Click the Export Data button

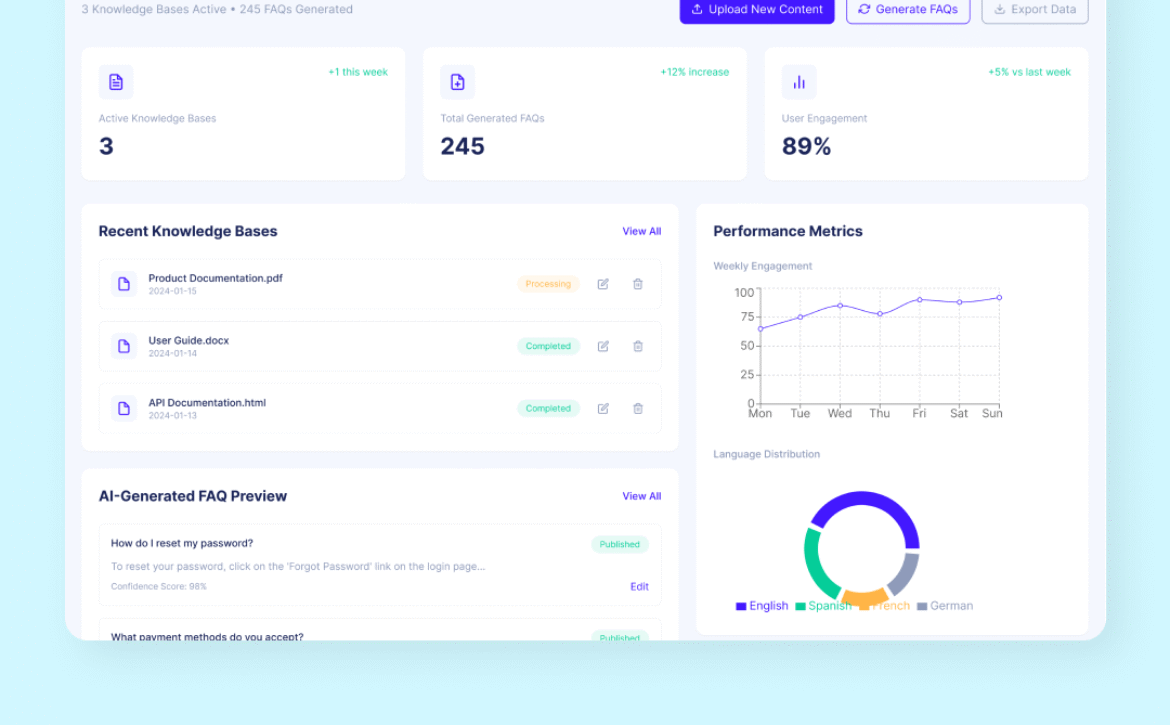1034,10
